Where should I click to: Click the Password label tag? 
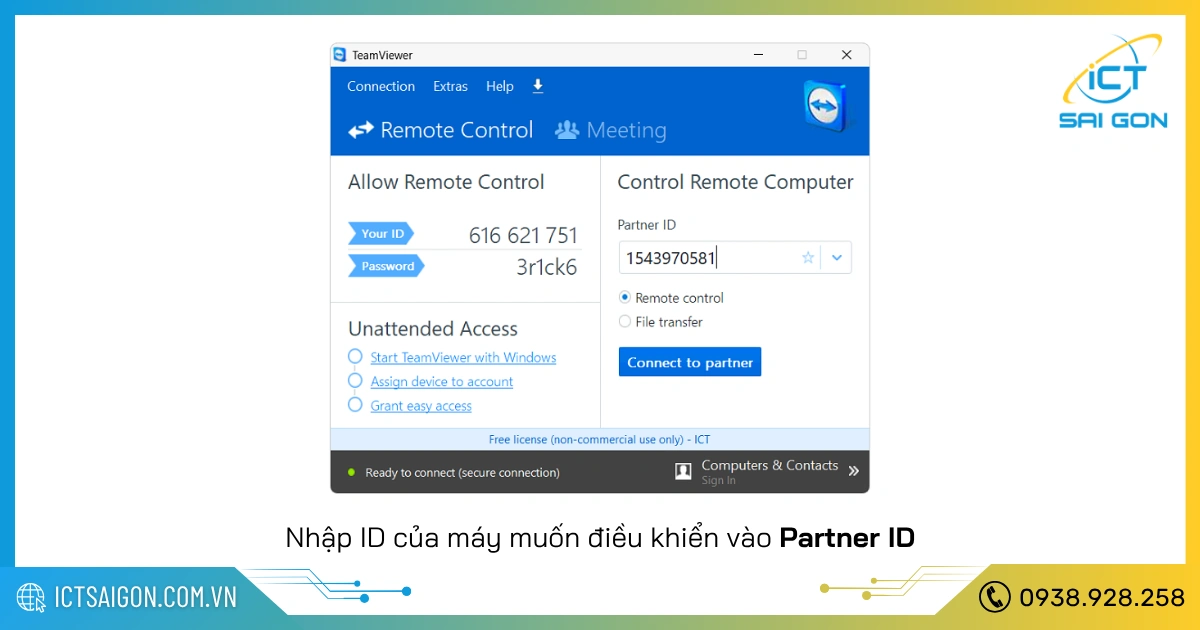point(386,266)
